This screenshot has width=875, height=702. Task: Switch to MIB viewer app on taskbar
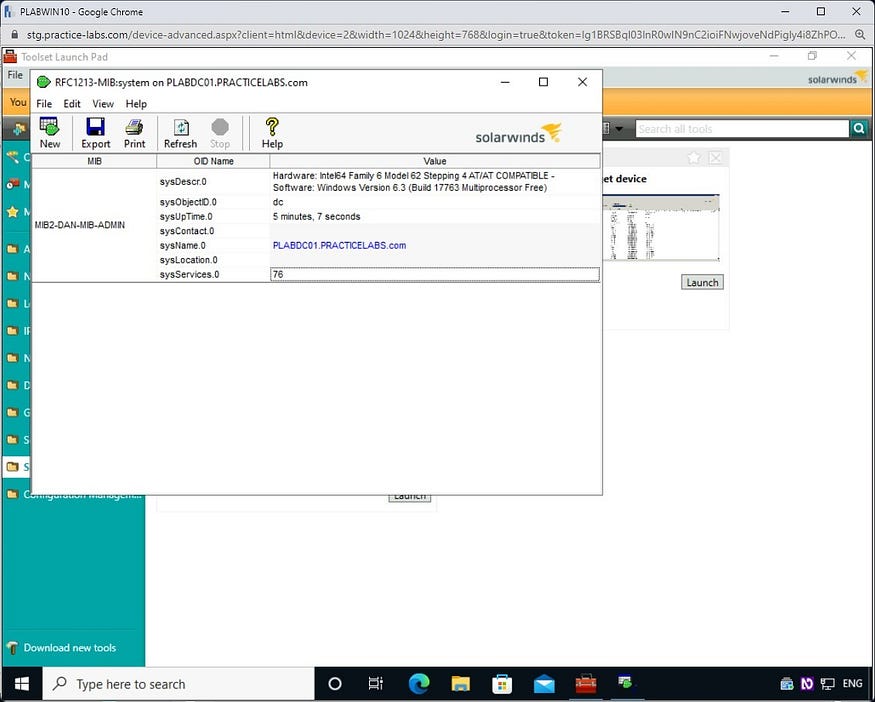click(x=625, y=682)
